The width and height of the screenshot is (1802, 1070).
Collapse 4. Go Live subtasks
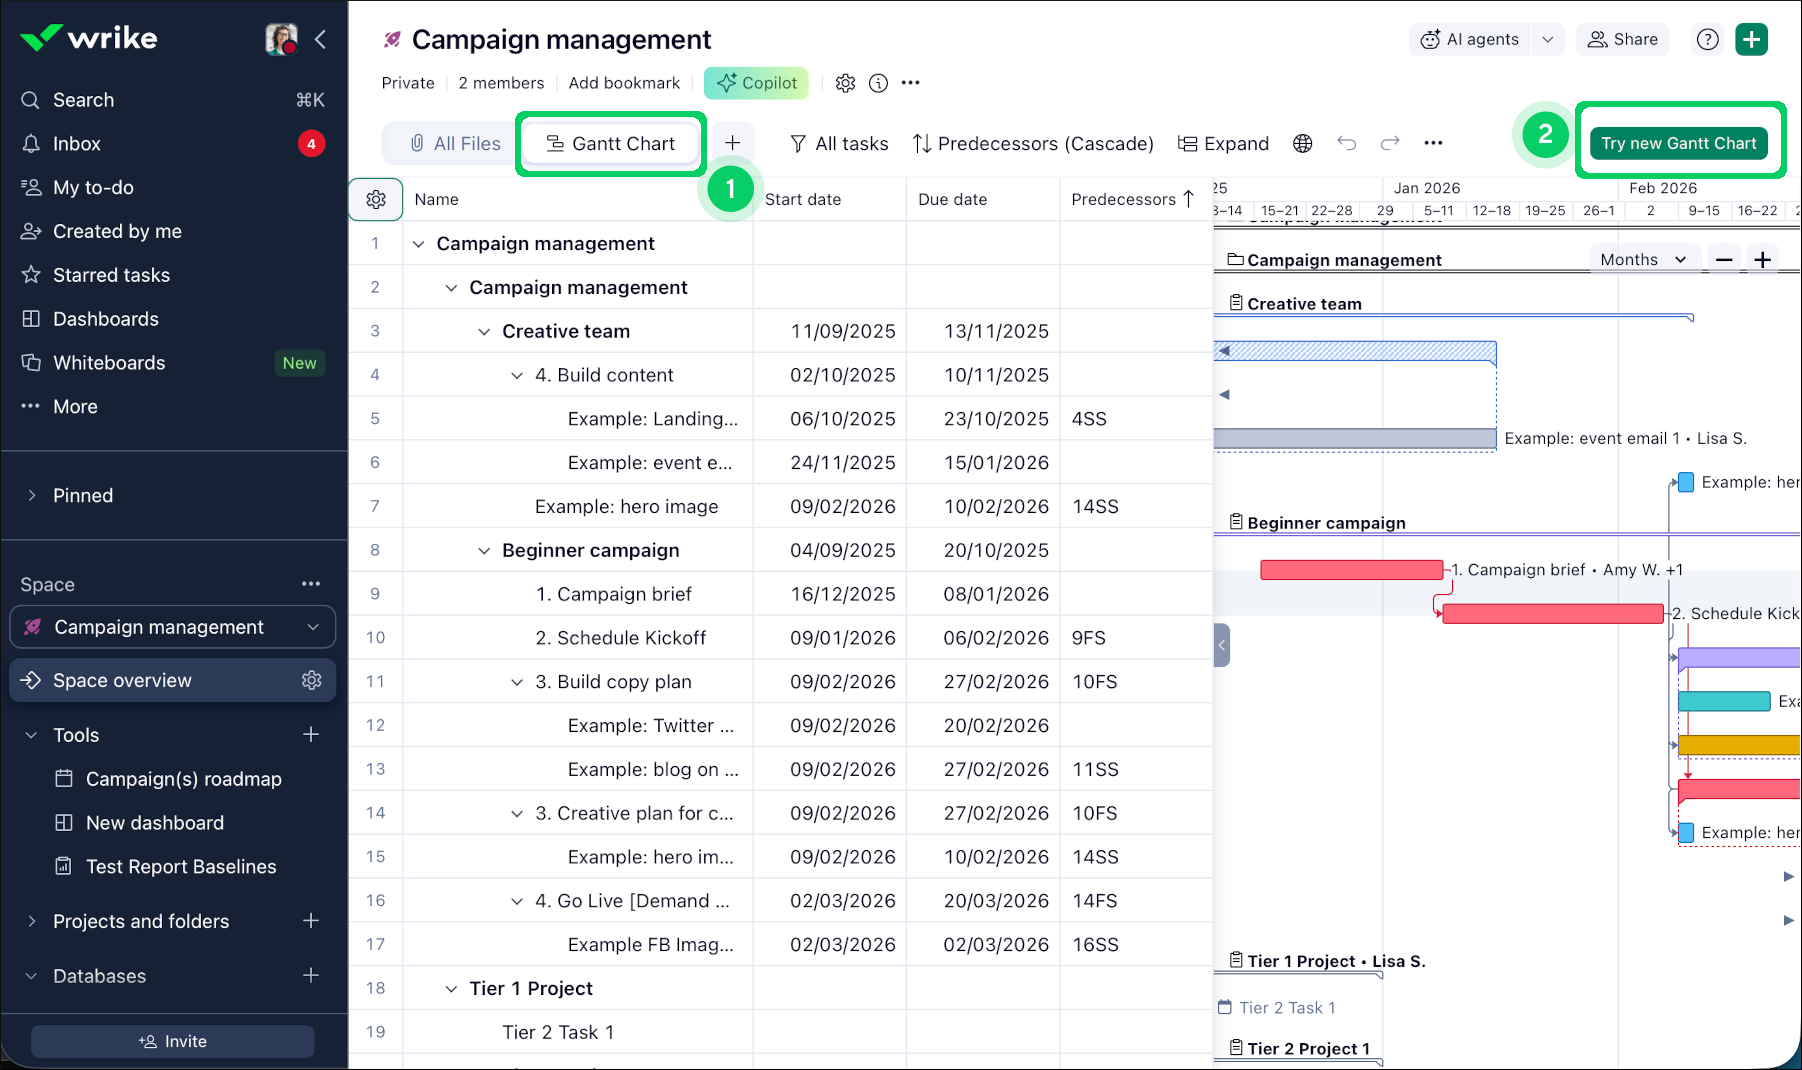[517, 901]
